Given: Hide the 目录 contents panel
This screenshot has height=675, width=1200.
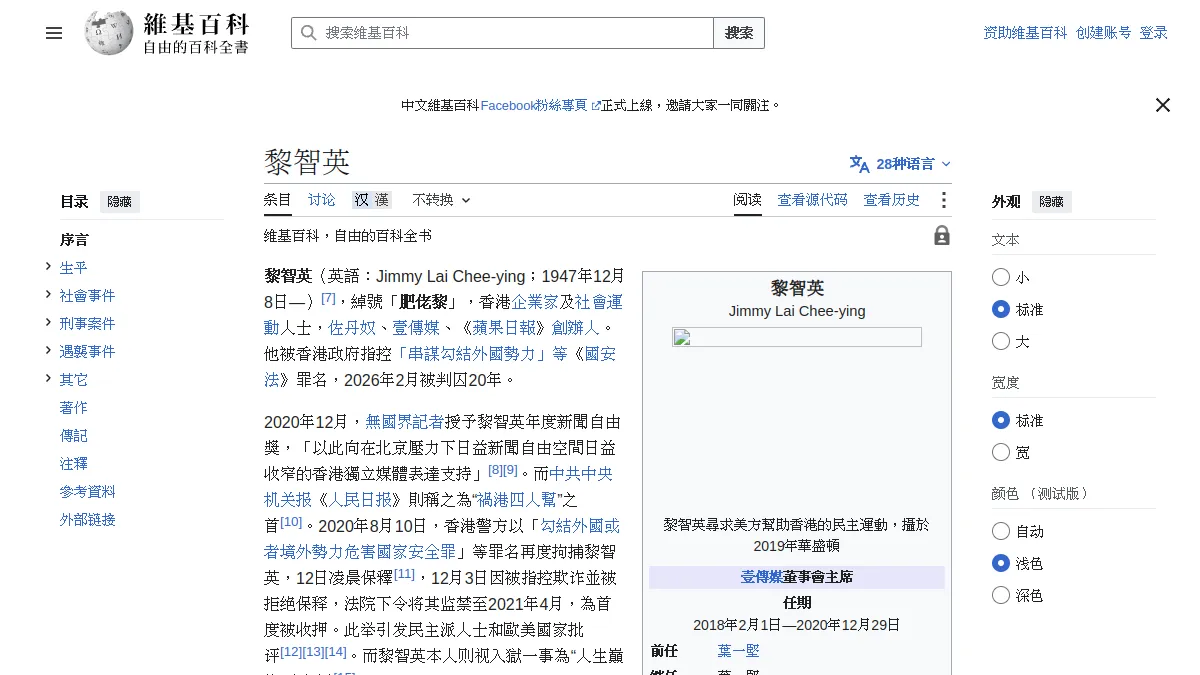Looking at the screenshot, I should (x=119, y=201).
